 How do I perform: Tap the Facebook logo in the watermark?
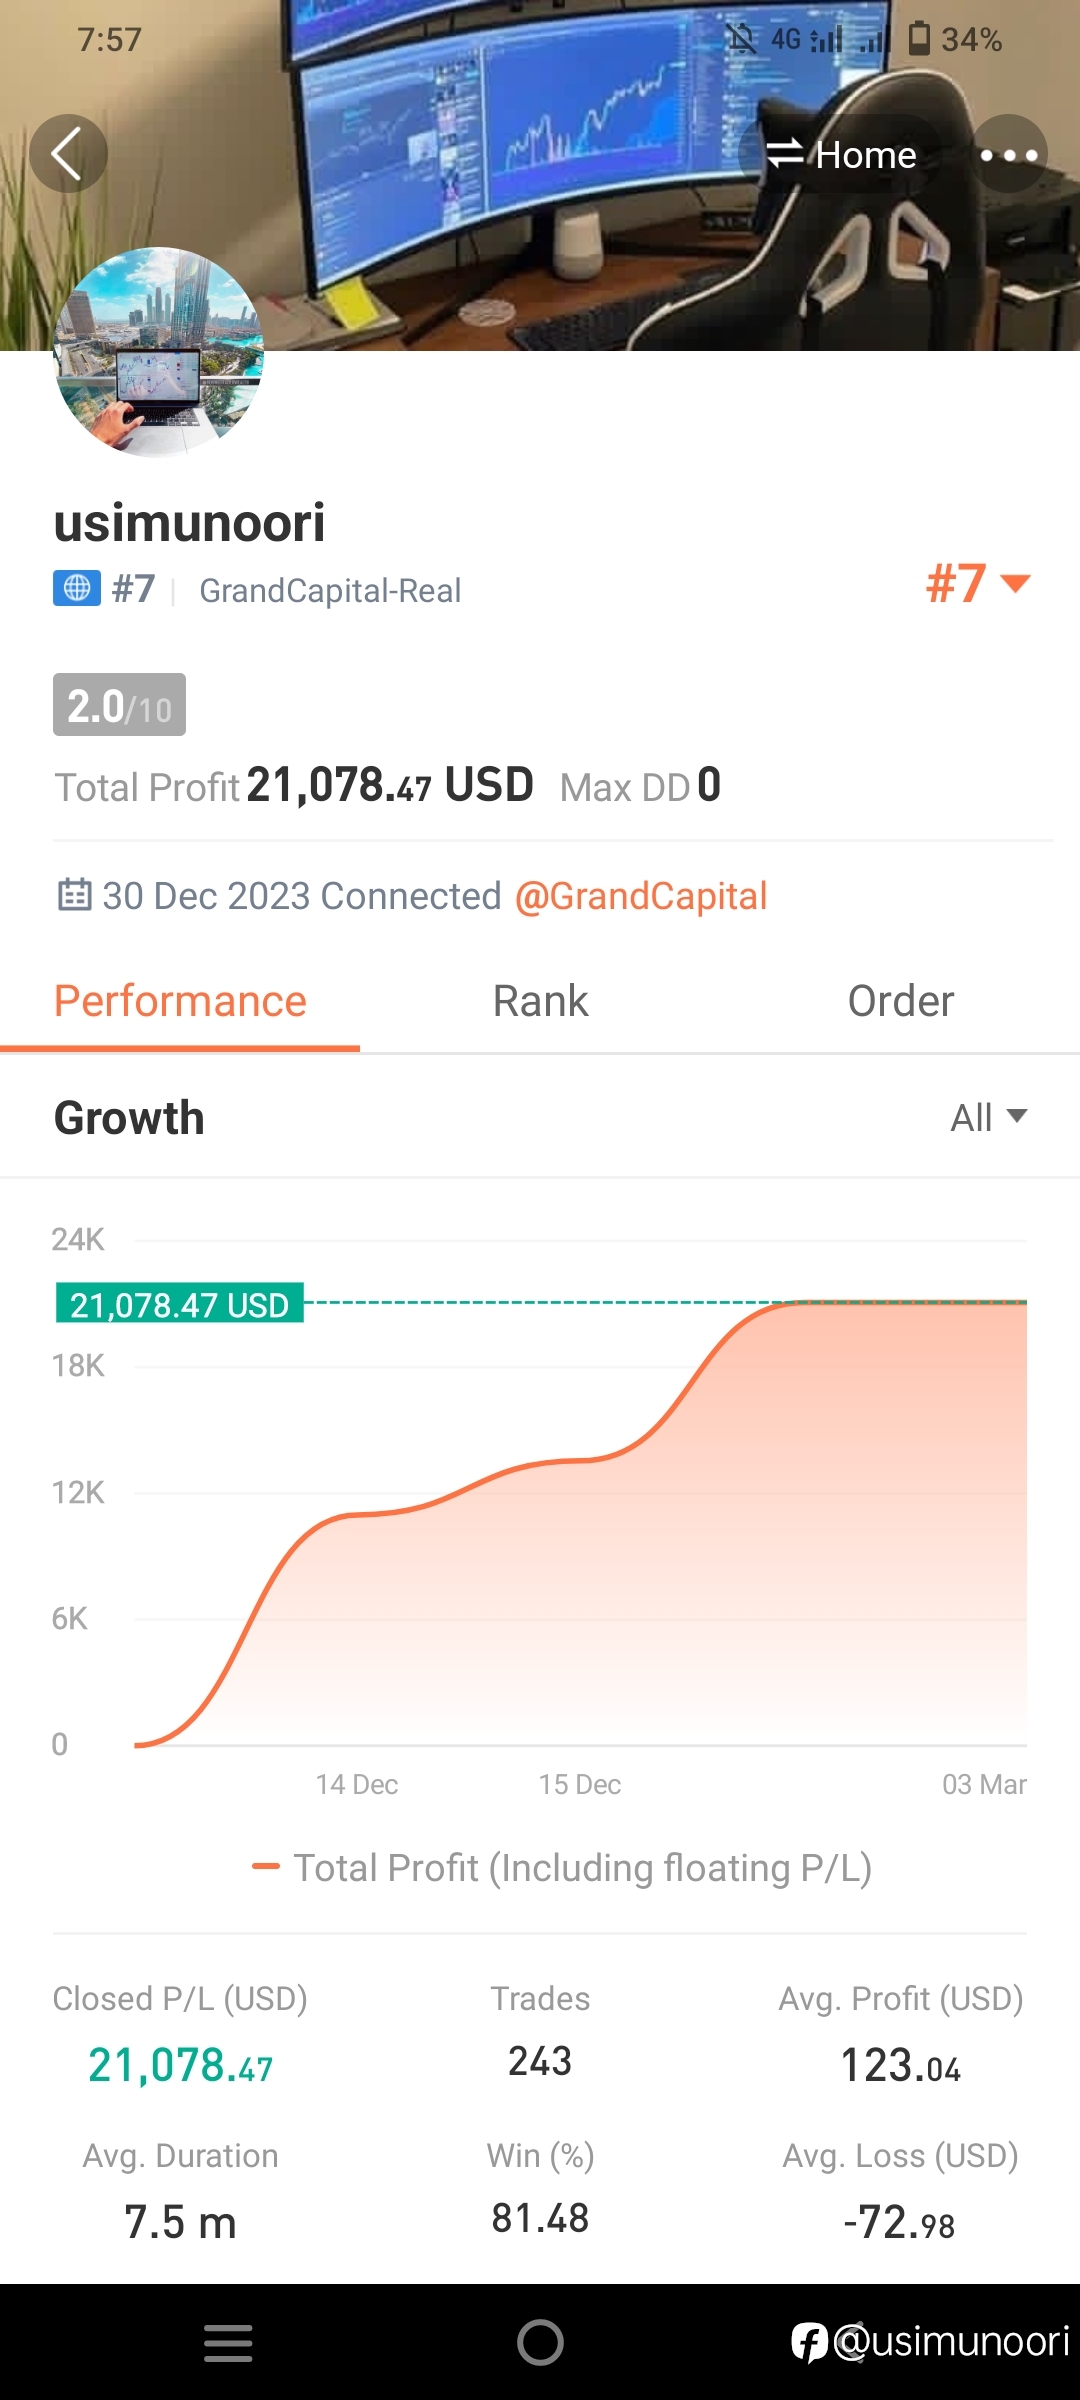[808, 2342]
